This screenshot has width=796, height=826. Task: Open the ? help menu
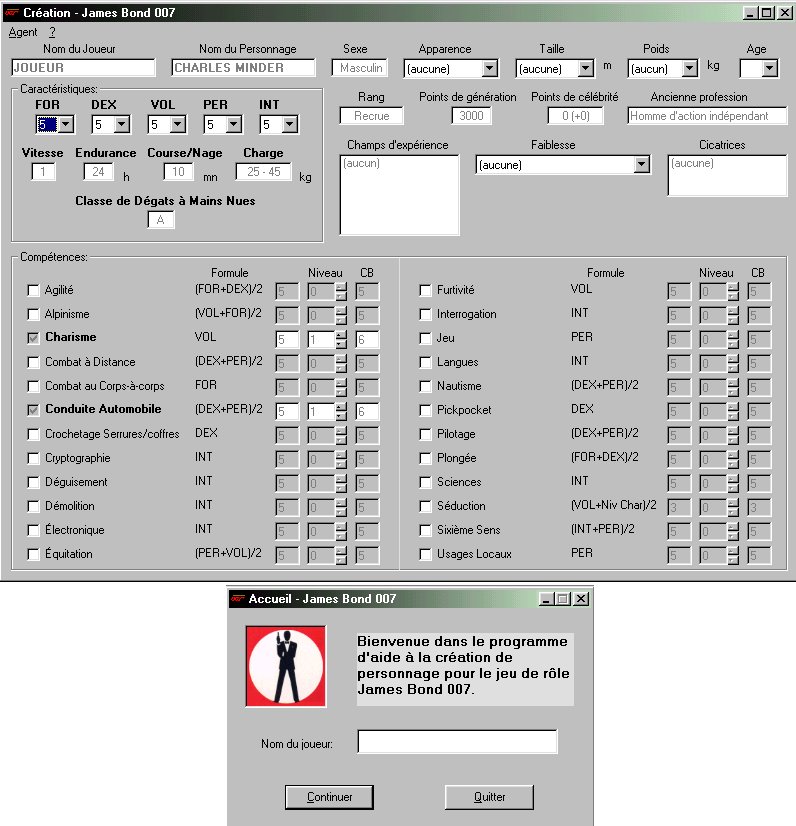(x=52, y=32)
